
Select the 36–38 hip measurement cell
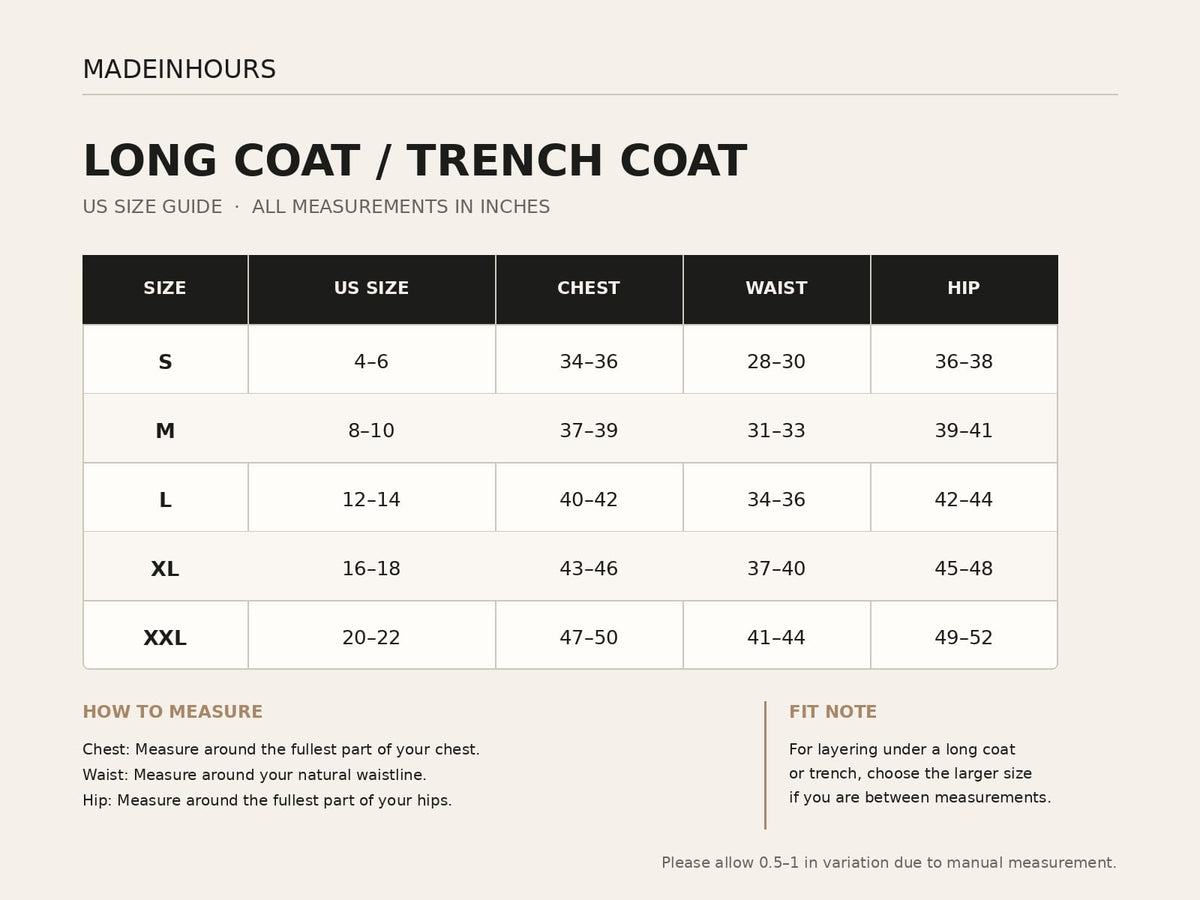[964, 362]
